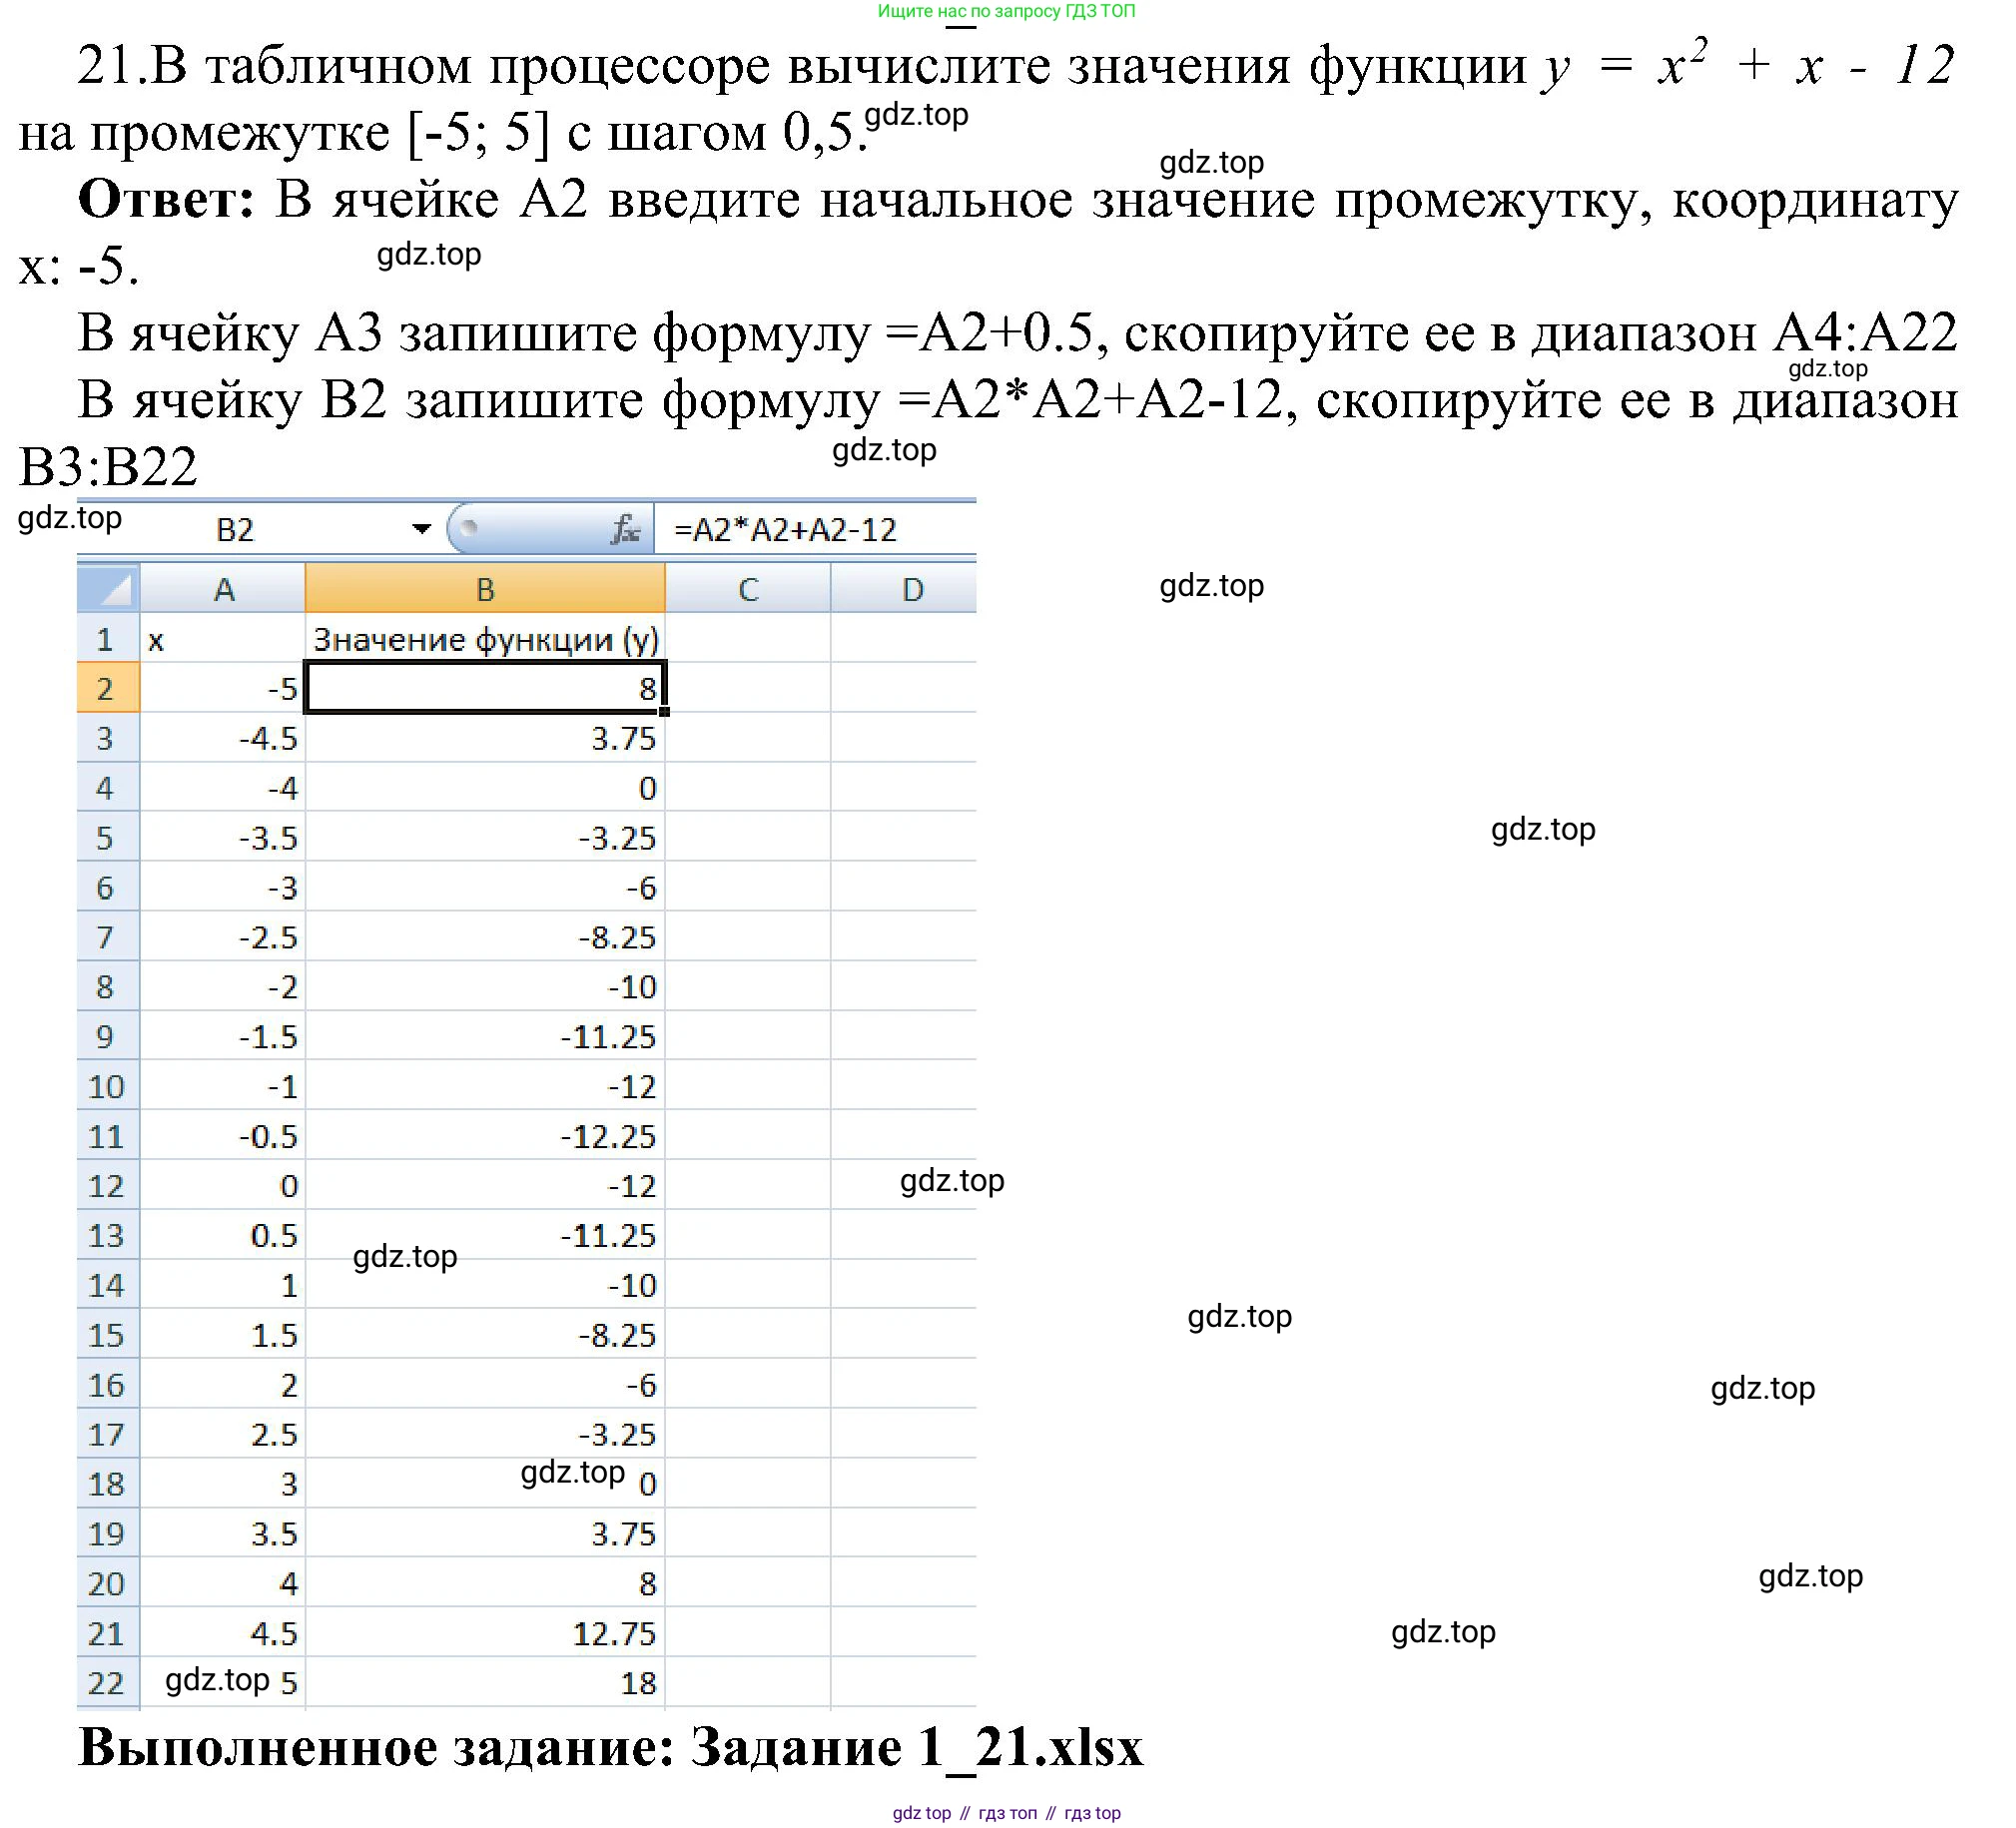Click cell B13 in row 13 with -11.25

(x=485, y=1235)
